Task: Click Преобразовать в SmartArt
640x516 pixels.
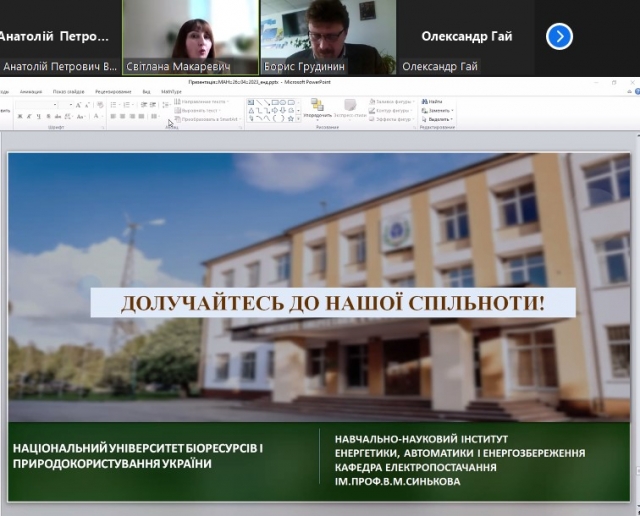Action: [x=208, y=119]
